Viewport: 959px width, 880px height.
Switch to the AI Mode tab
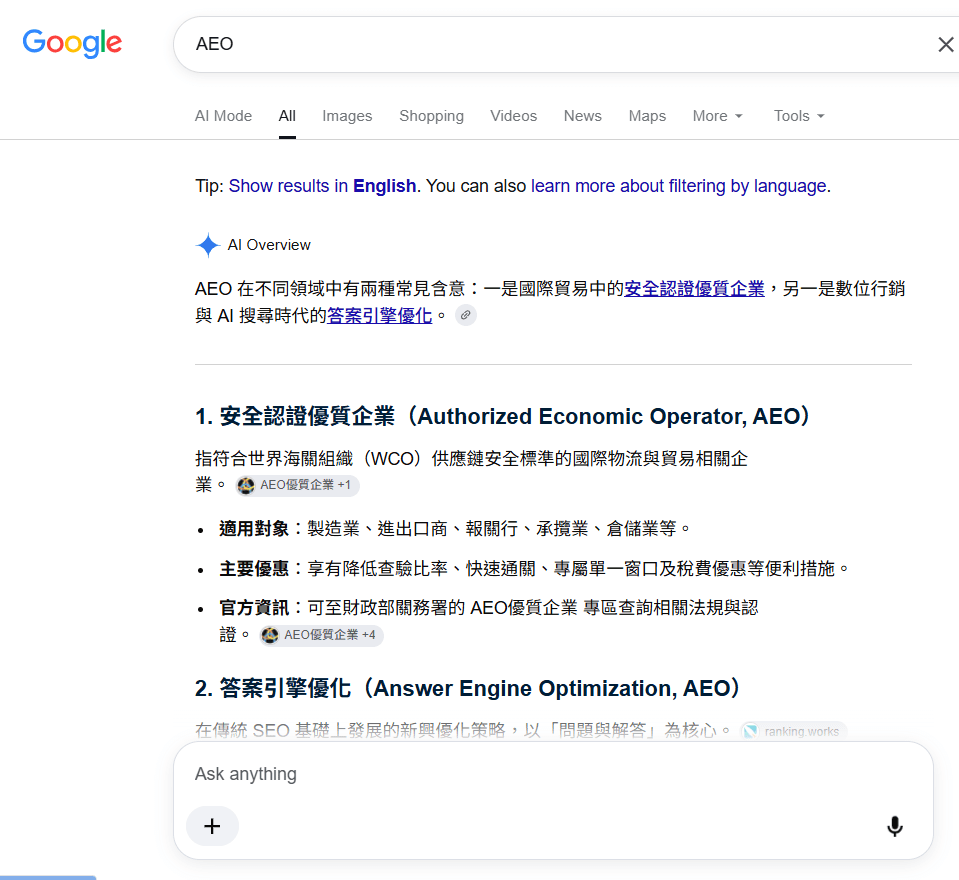click(223, 116)
